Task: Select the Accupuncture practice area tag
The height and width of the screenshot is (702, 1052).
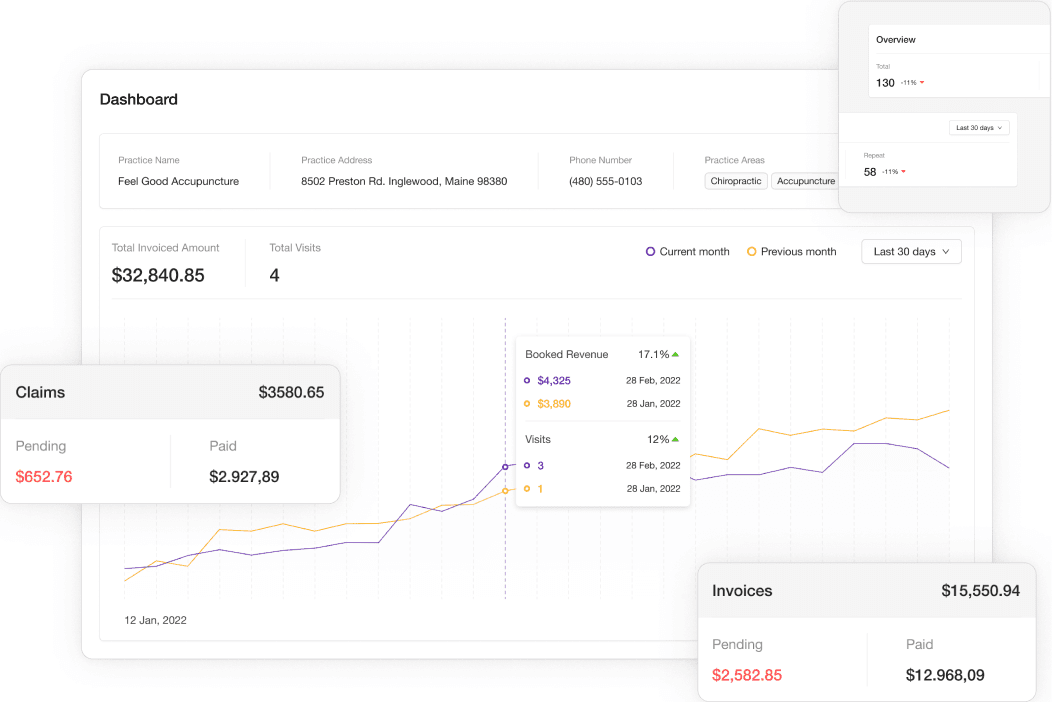Action: coord(805,181)
